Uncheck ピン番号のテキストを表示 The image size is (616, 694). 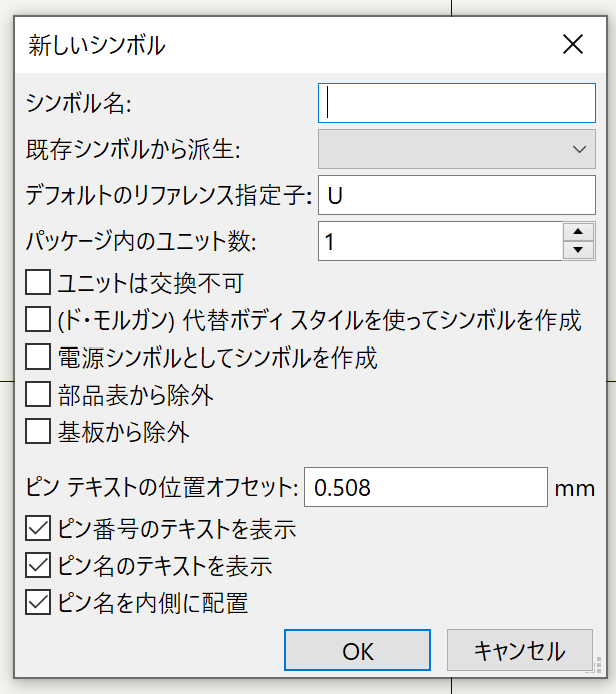[x=38, y=528]
